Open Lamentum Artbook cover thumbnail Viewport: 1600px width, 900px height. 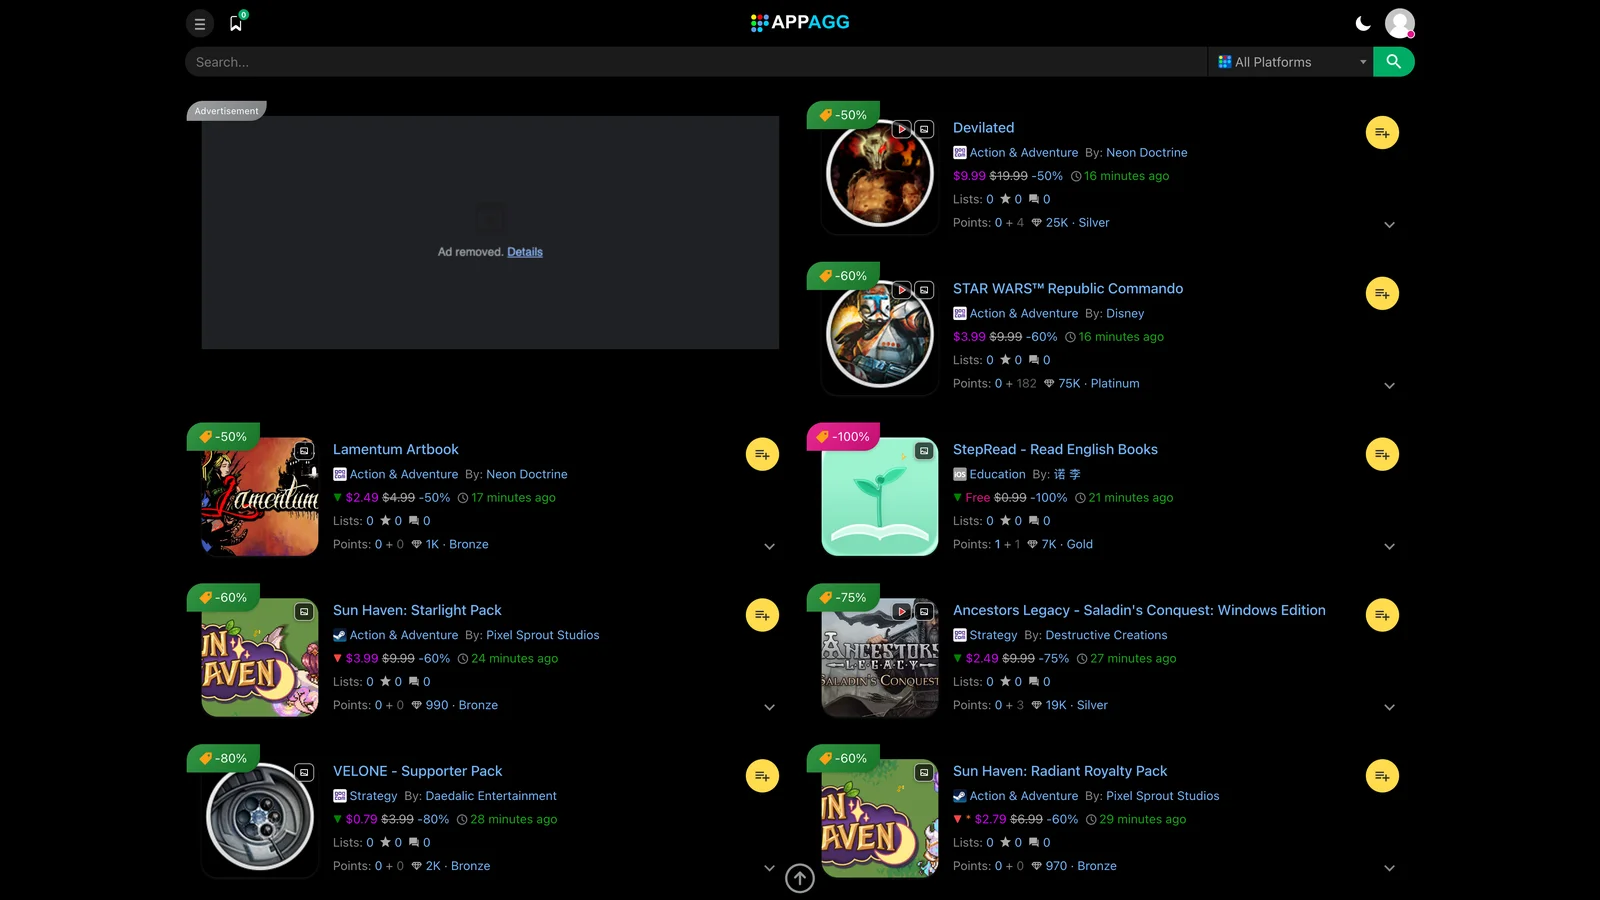(260, 497)
